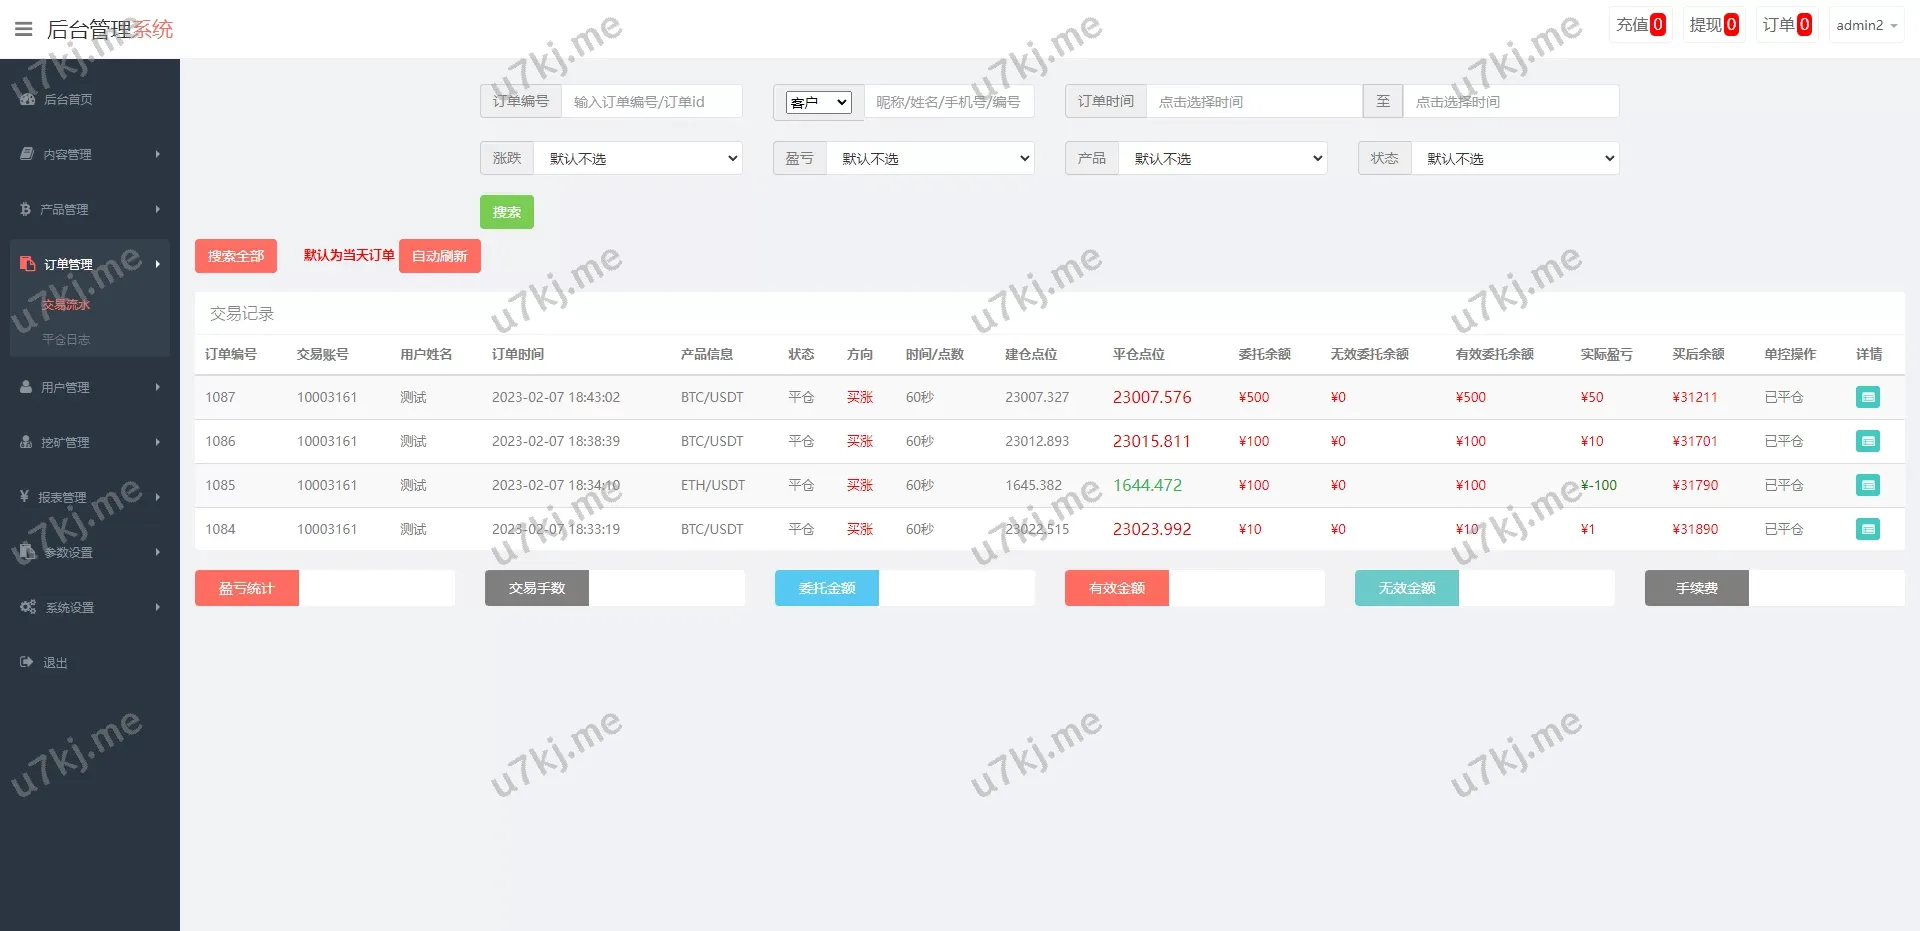Open 后台首页 from the sidebar
Image resolution: width=1920 pixels, height=931 pixels.
coord(68,99)
